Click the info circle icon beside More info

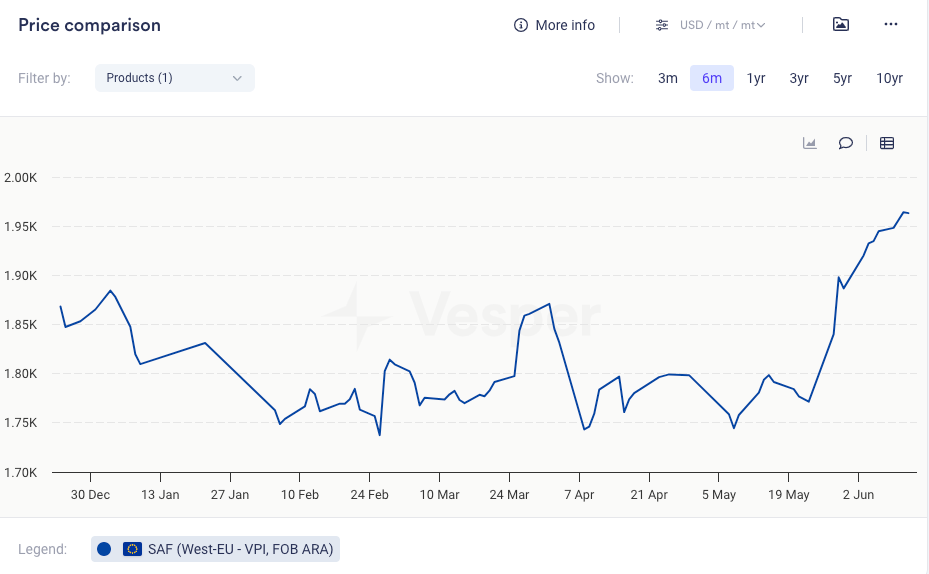pyautogui.click(x=521, y=25)
